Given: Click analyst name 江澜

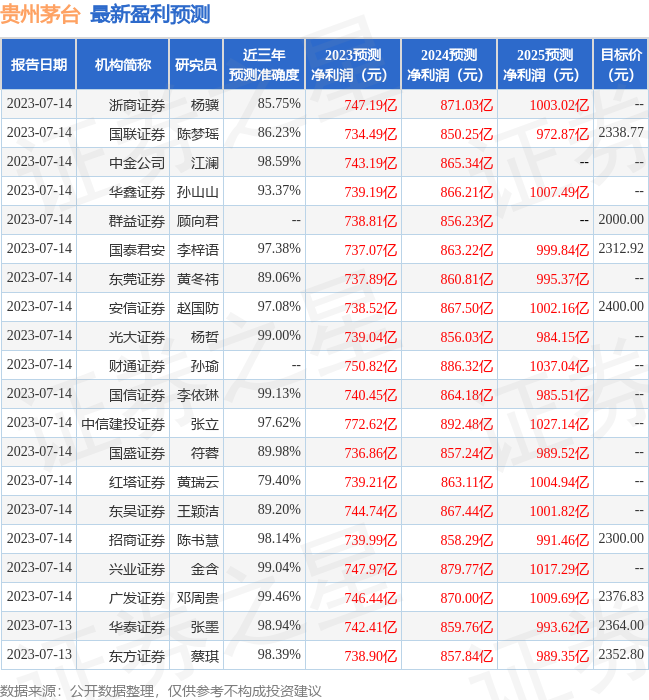Looking at the screenshot, I should click(205, 163).
